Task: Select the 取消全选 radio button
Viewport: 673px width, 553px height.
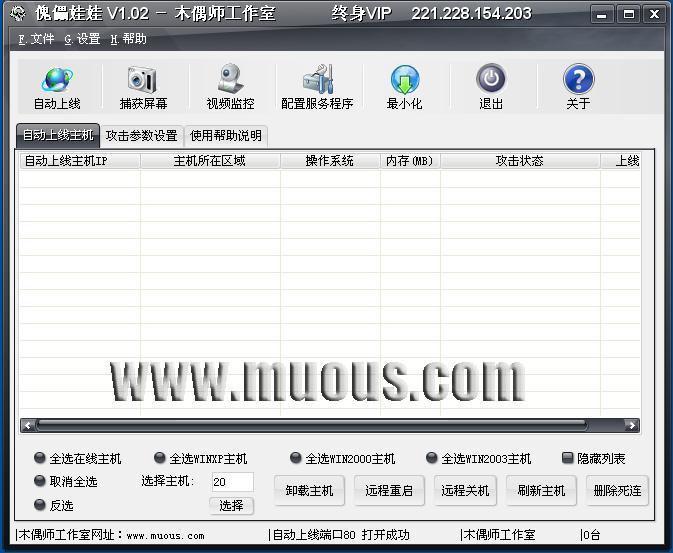Action: tap(39, 481)
